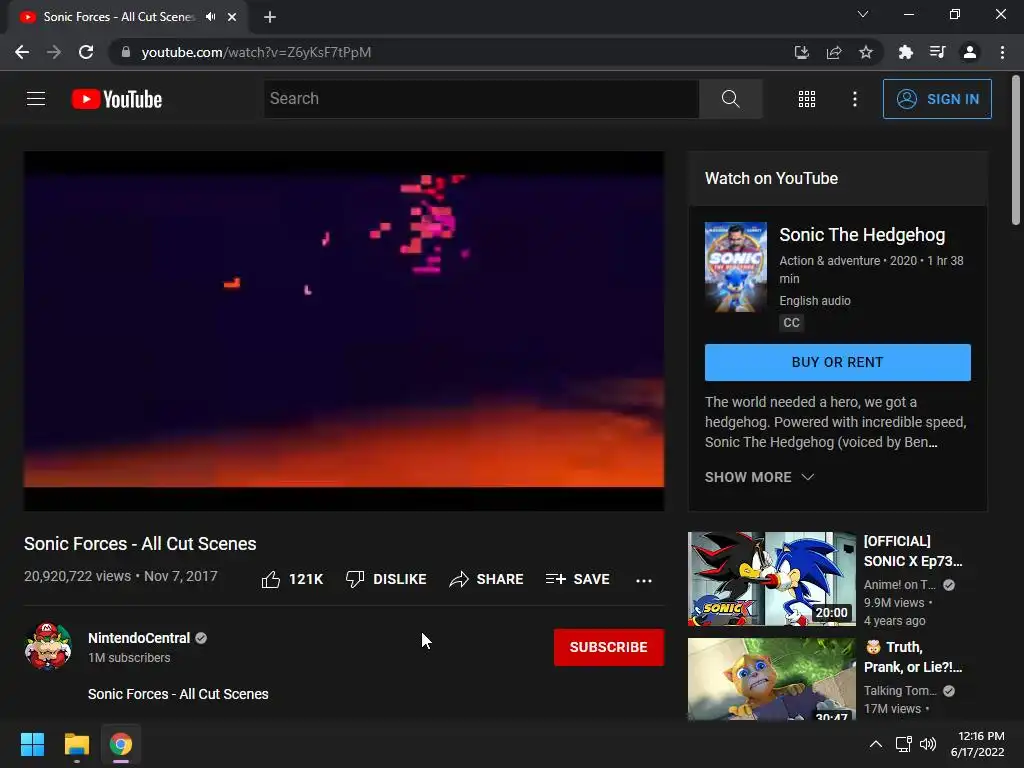Image resolution: width=1024 pixels, height=768 pixels.
Task: Click the search magnifier button
Action: tap(731, 99)
